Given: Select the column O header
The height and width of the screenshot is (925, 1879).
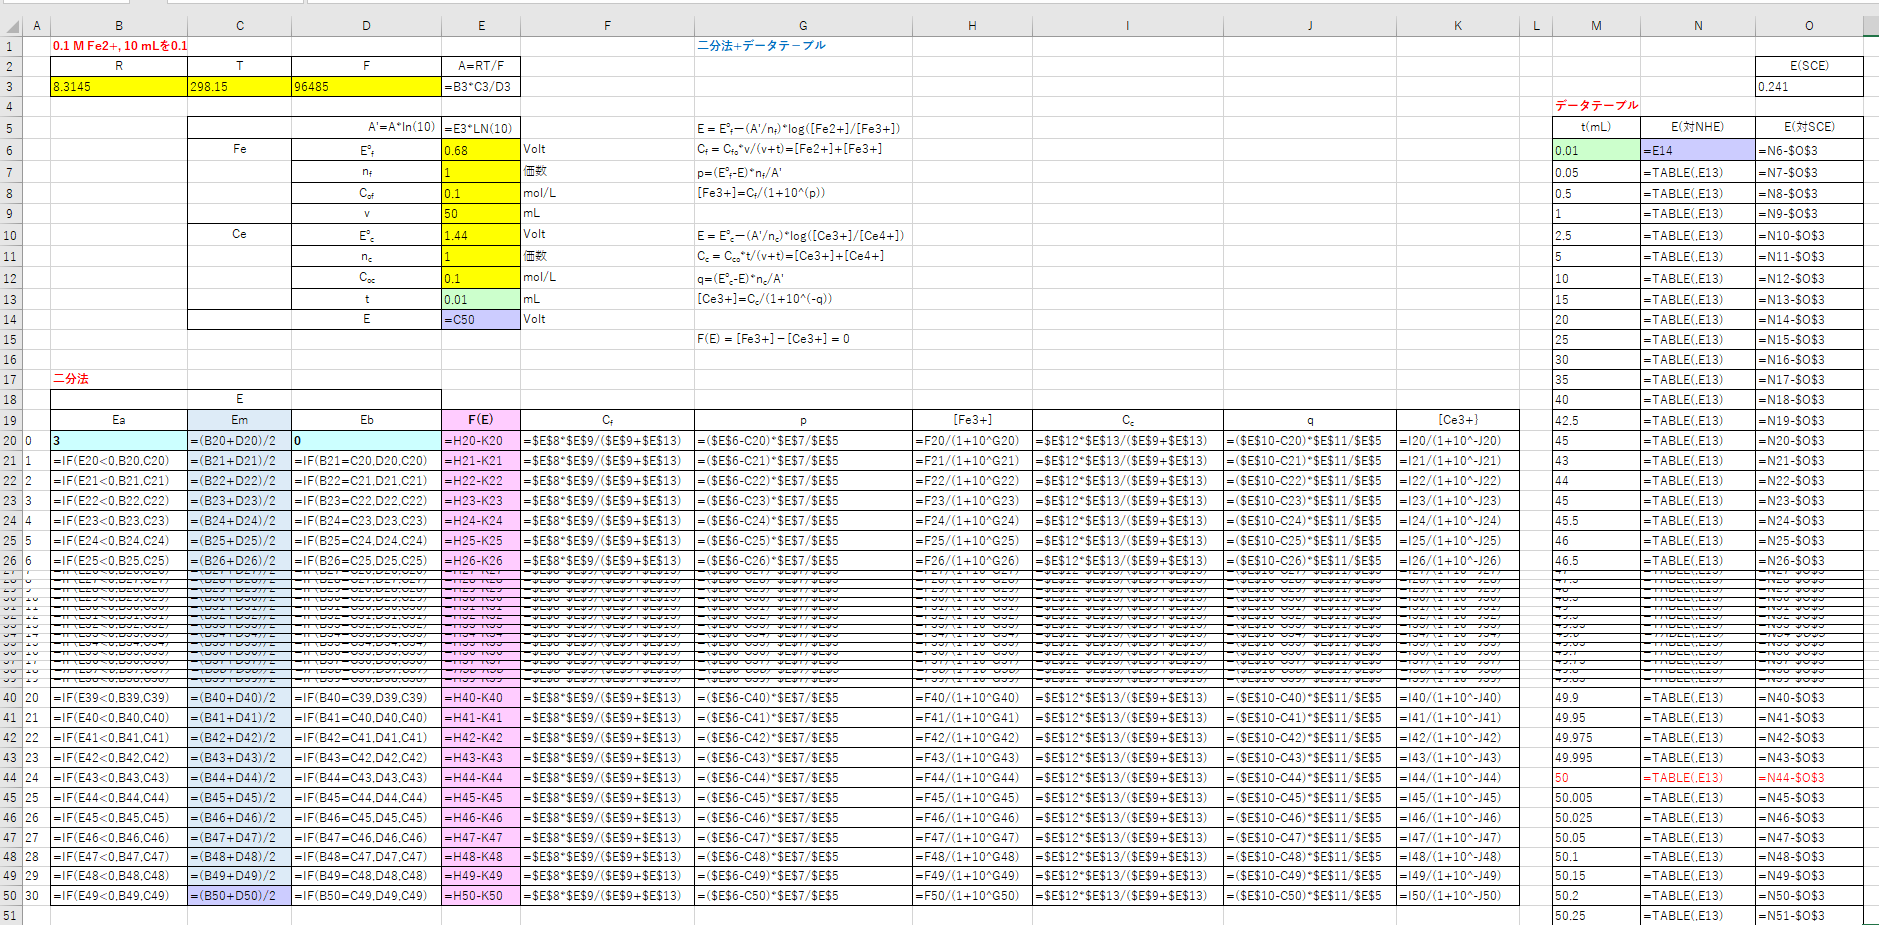Looking at the screenshot, I should pyautogui.click(x=1809, y=26).
